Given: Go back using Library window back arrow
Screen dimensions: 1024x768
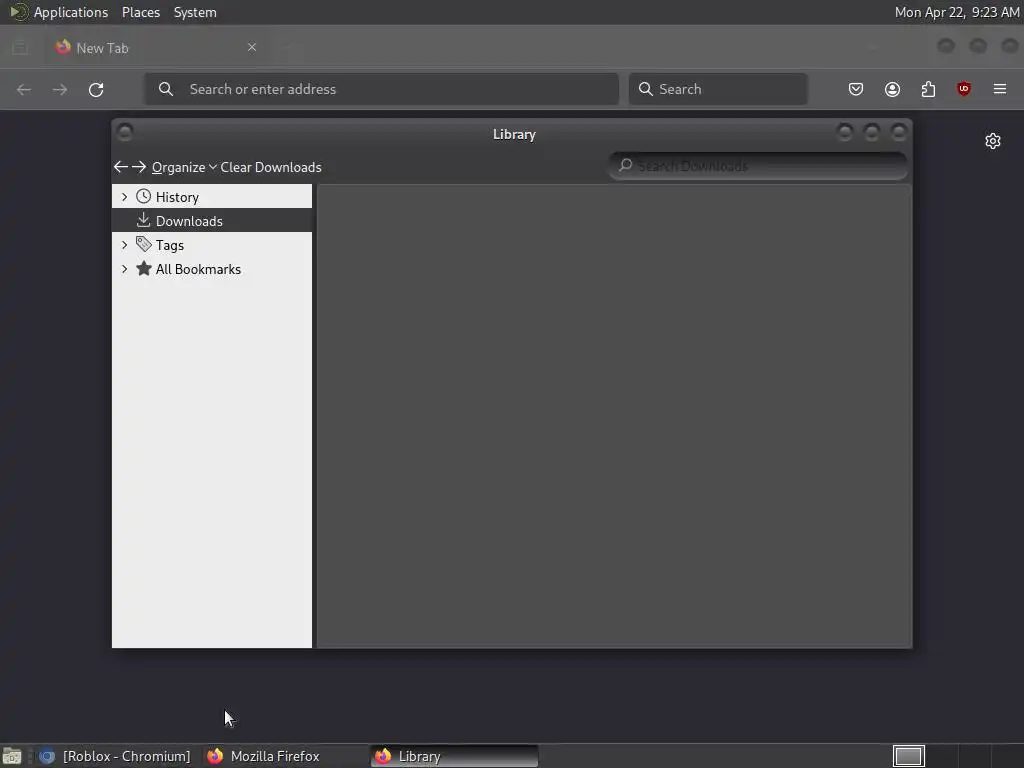Looking at the screenshot, I should coord(120,167).
